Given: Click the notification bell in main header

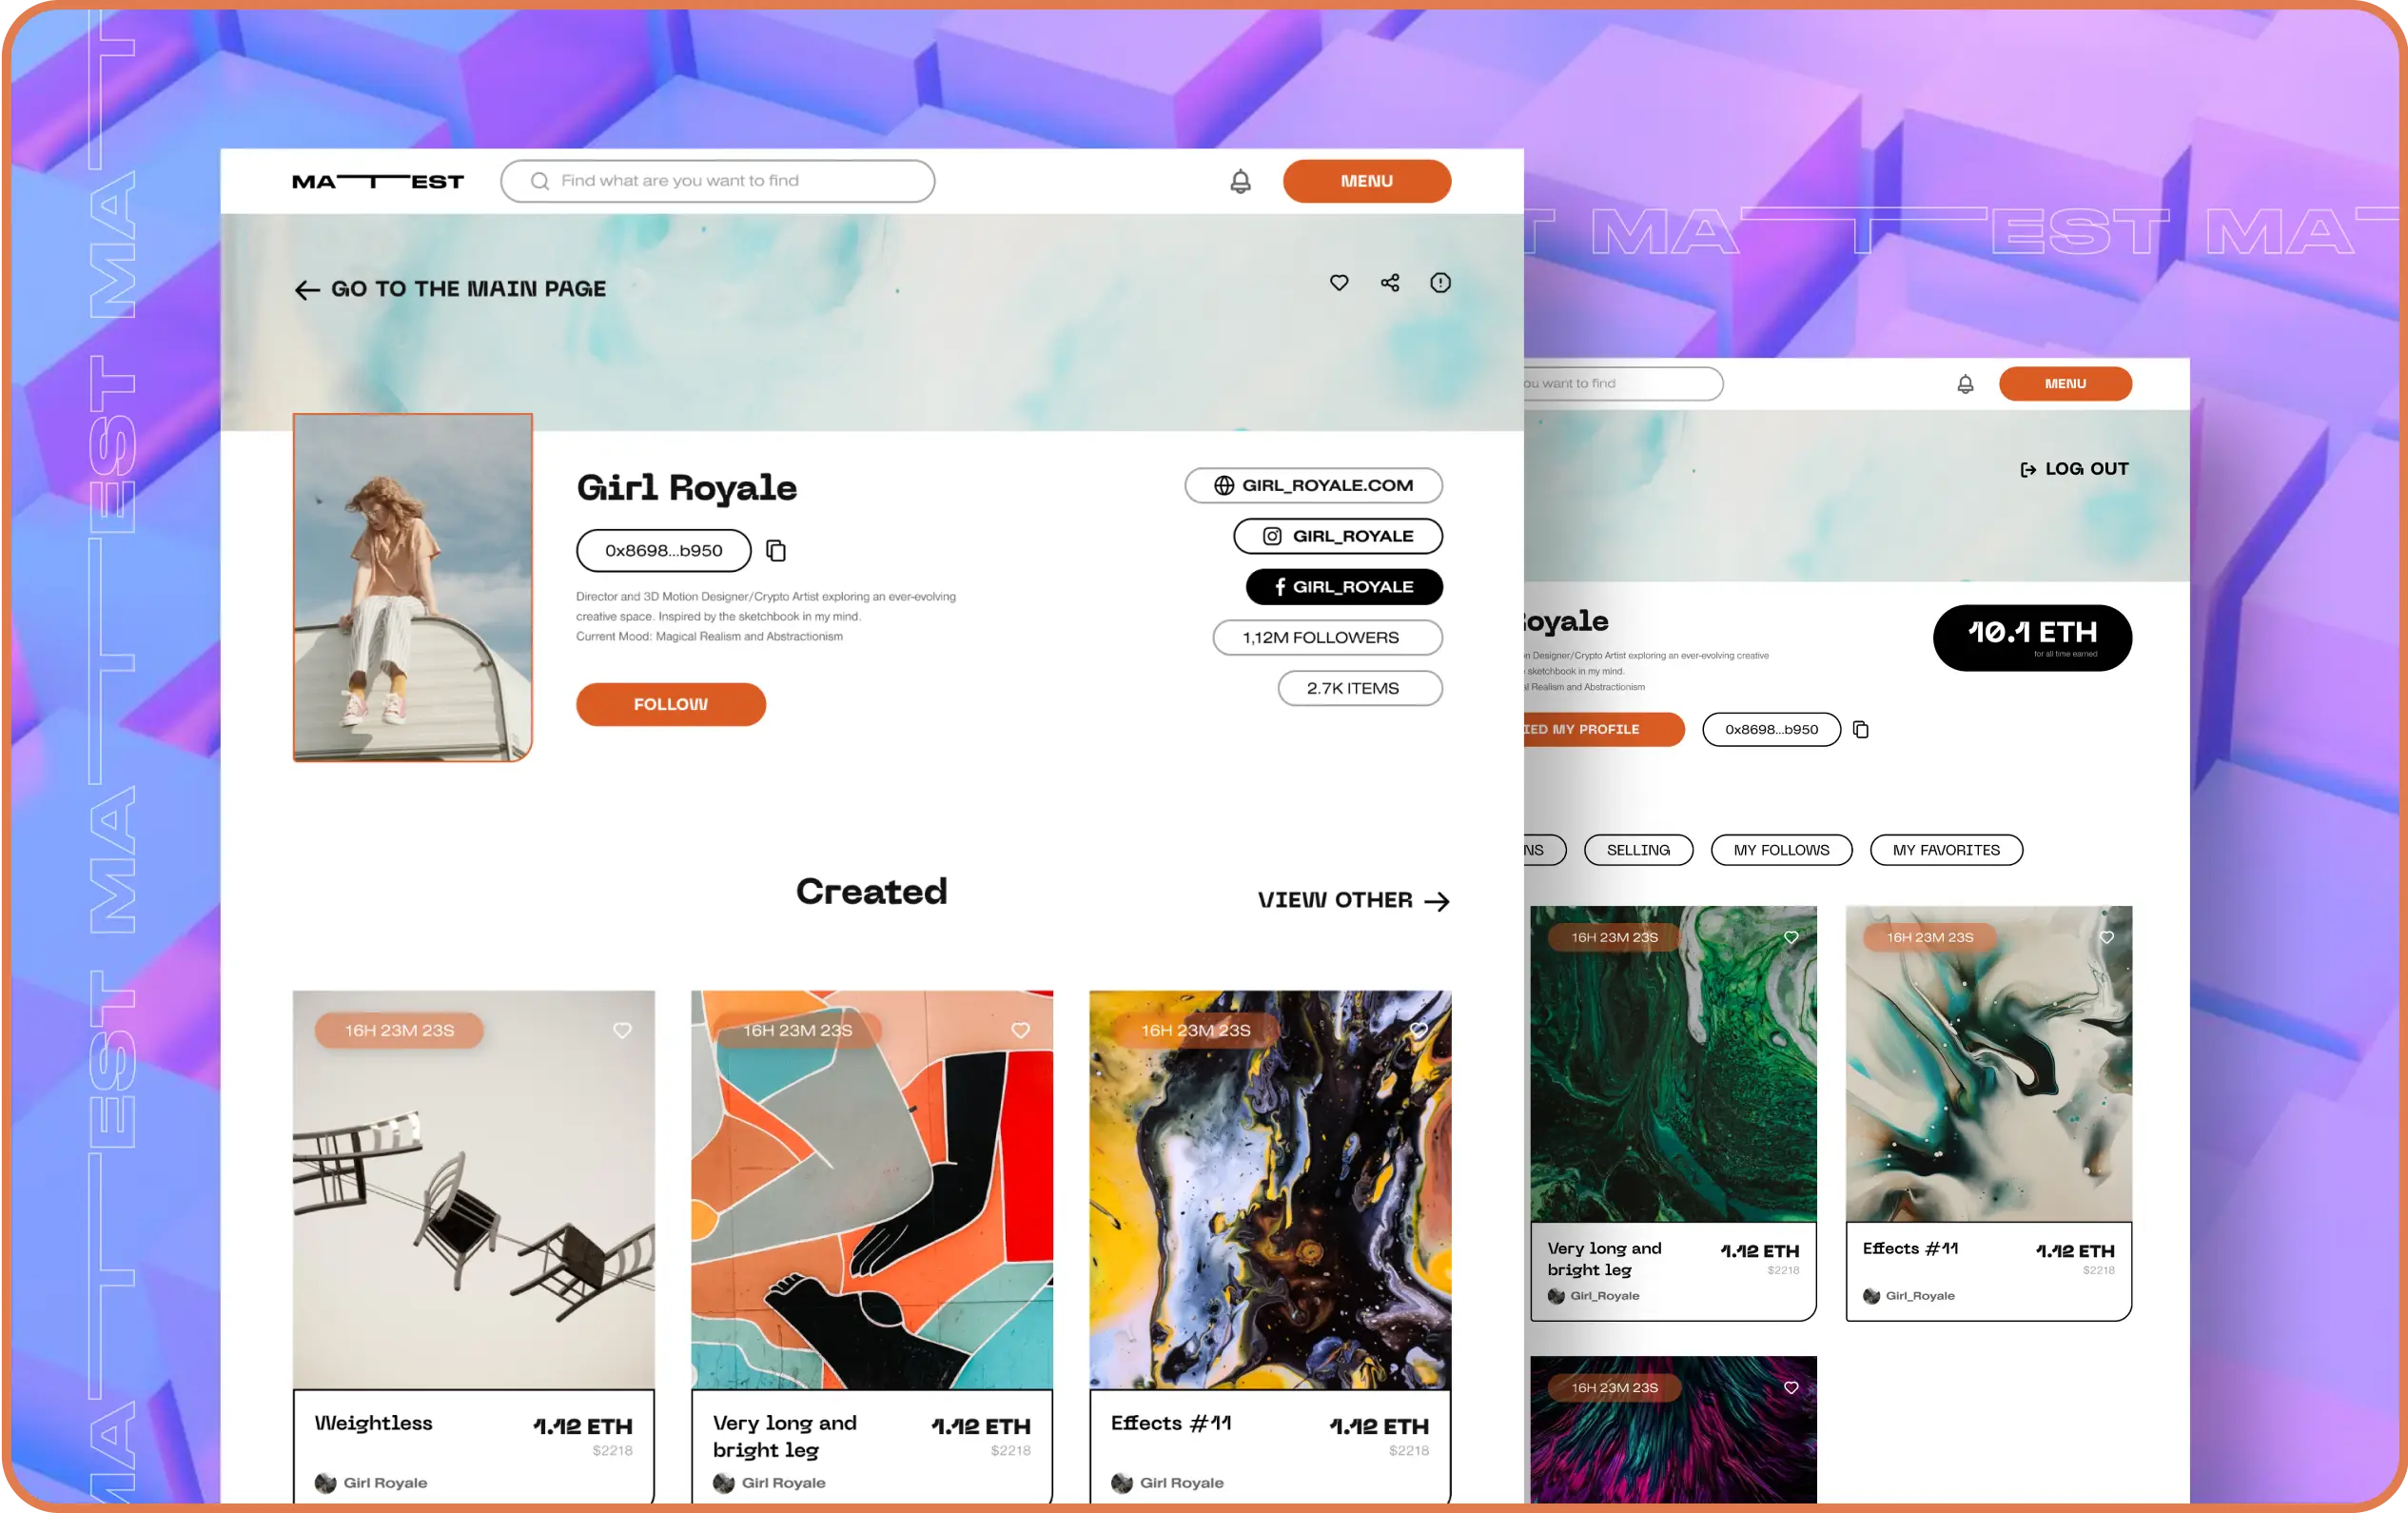Looking at the screenshot, I should 1240,181.
